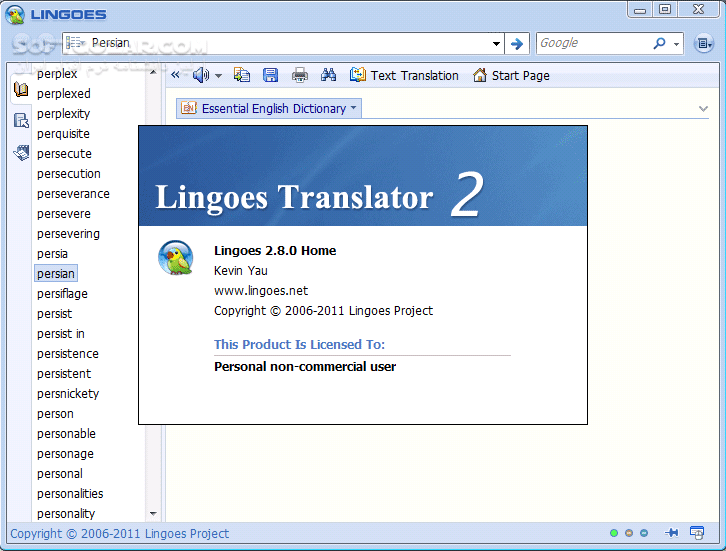
Task: Select 'persist in' in word list
Action: coord(60,333)
